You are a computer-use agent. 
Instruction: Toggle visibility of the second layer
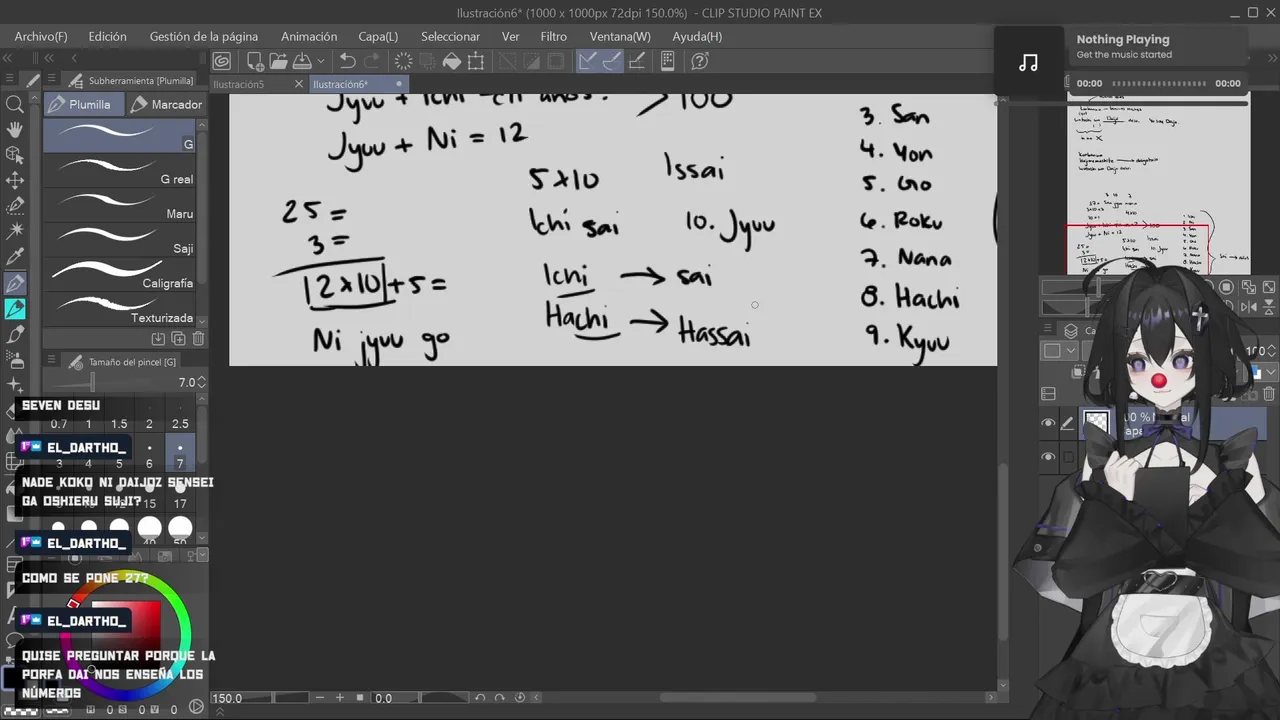pos(1048,457)
